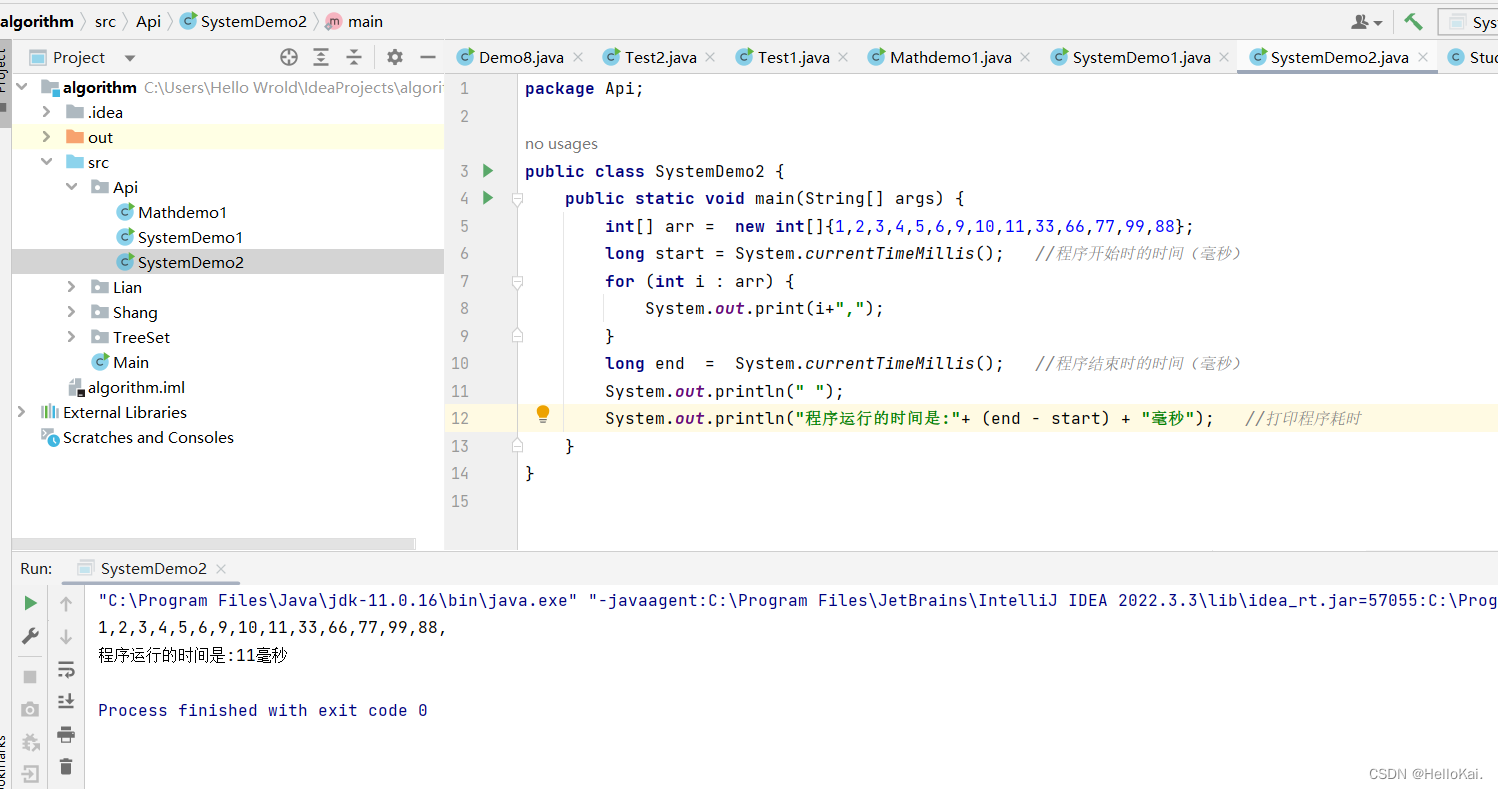Image resolution: width=1498 pixels, height=789 pixels.
Task: Click the Collapse All icon in Project panel
Action: [354, 57]
